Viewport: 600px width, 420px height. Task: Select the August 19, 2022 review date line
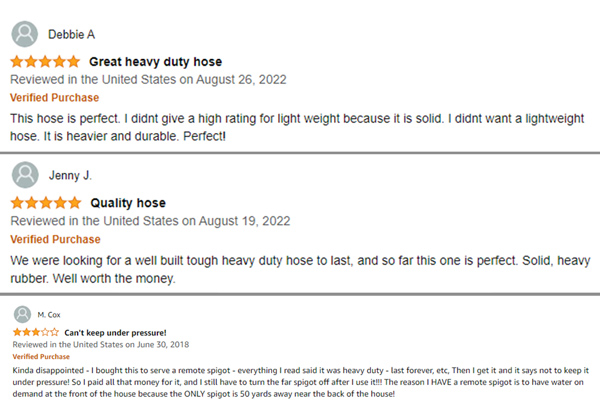point(150,221)
